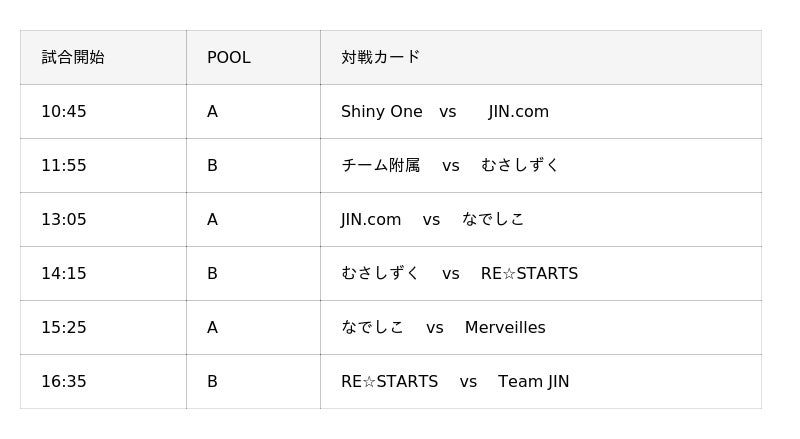Image resolution: width=800 pixels, height=439 pixels.
Task: Click the 対戦カード column header
Action: coord(381,58)
